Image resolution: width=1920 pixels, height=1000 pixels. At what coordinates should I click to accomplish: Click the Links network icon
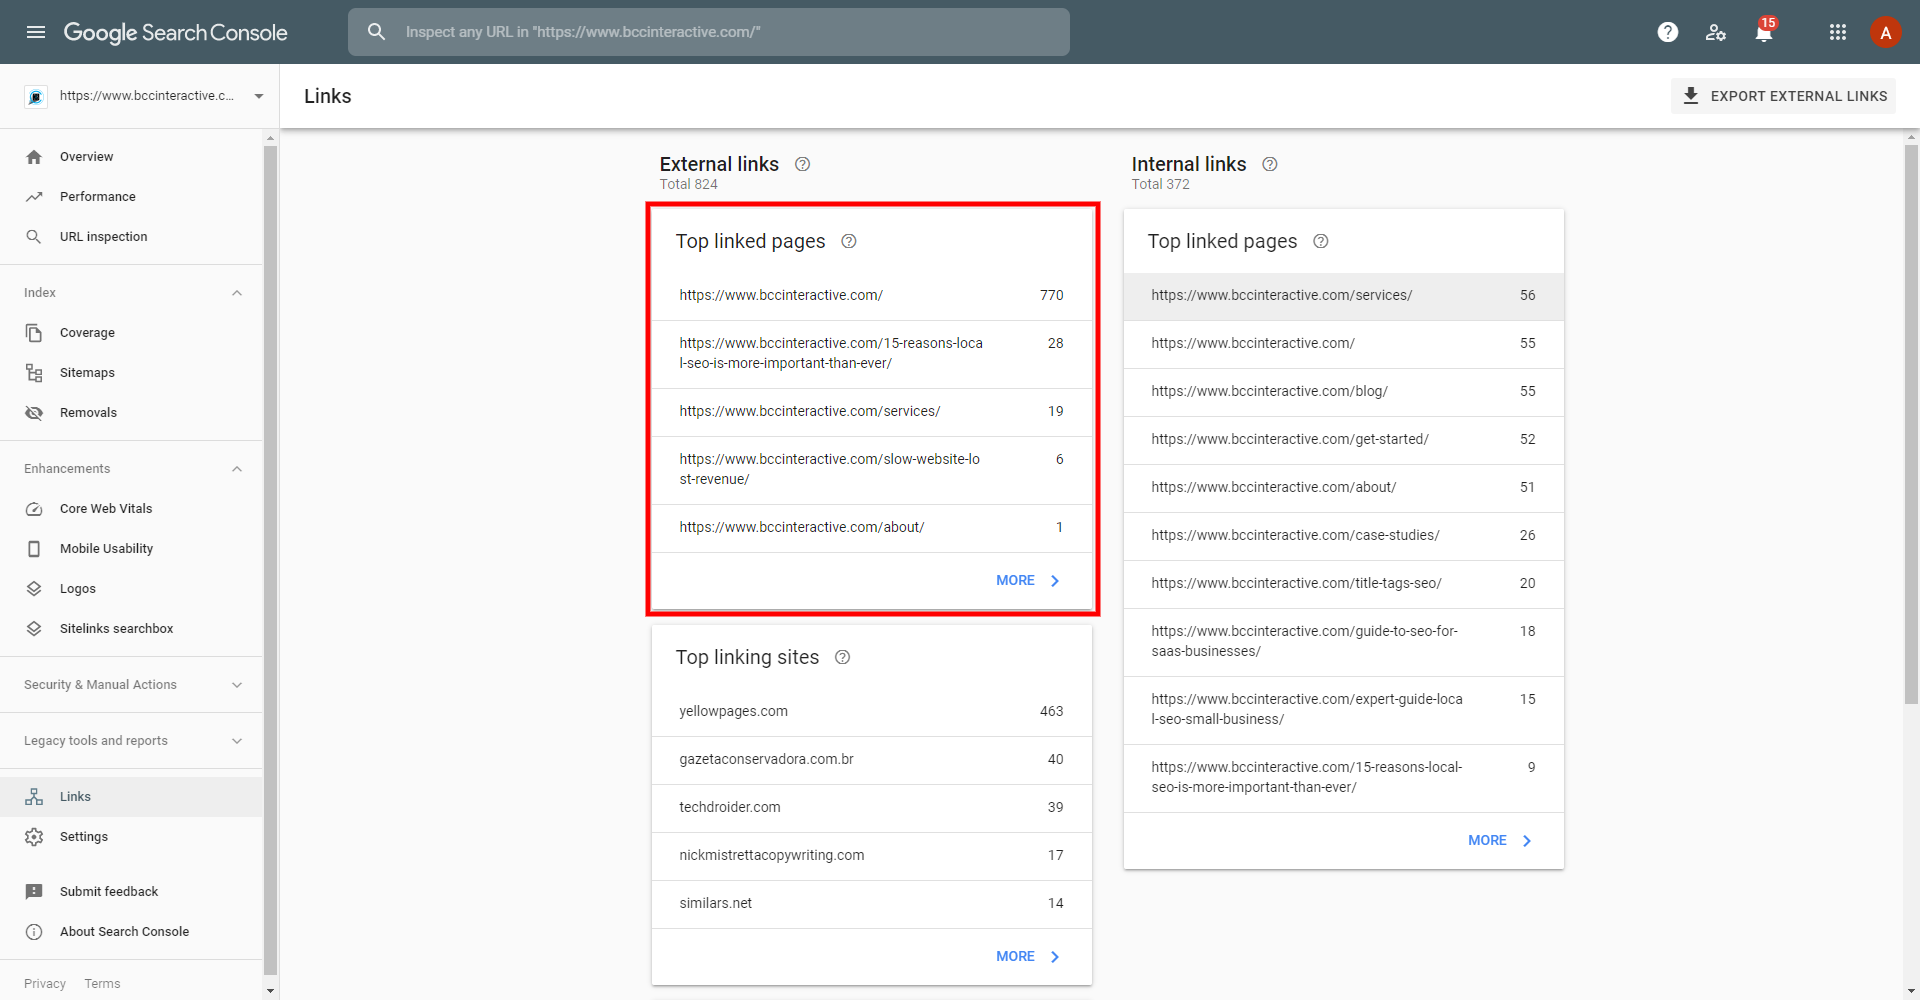pos(34,797)
